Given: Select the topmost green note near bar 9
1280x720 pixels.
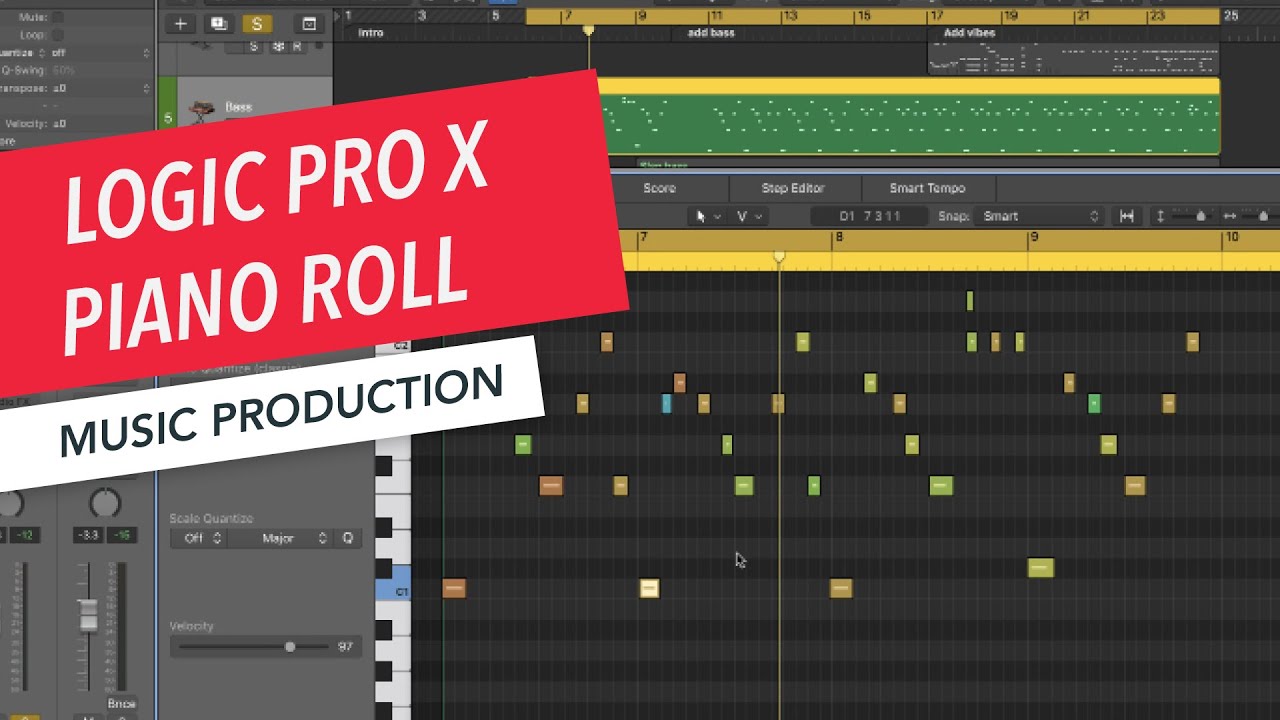Looking at the screenshot, I should [969, 301].
